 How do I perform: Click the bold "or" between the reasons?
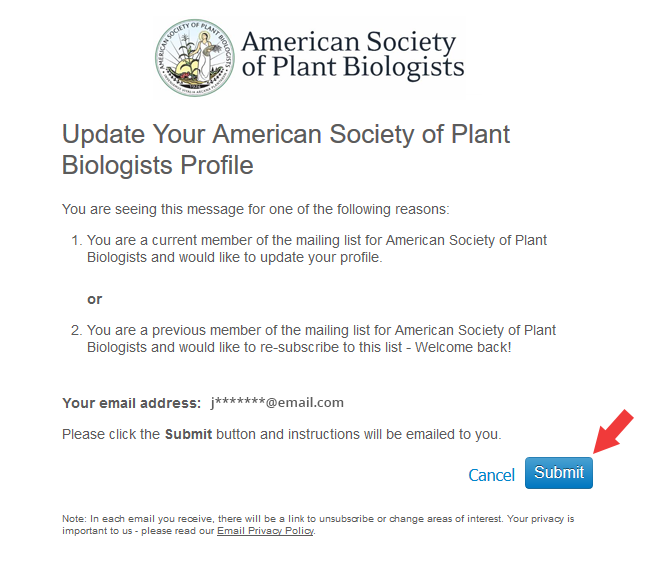tap(95, 299)
